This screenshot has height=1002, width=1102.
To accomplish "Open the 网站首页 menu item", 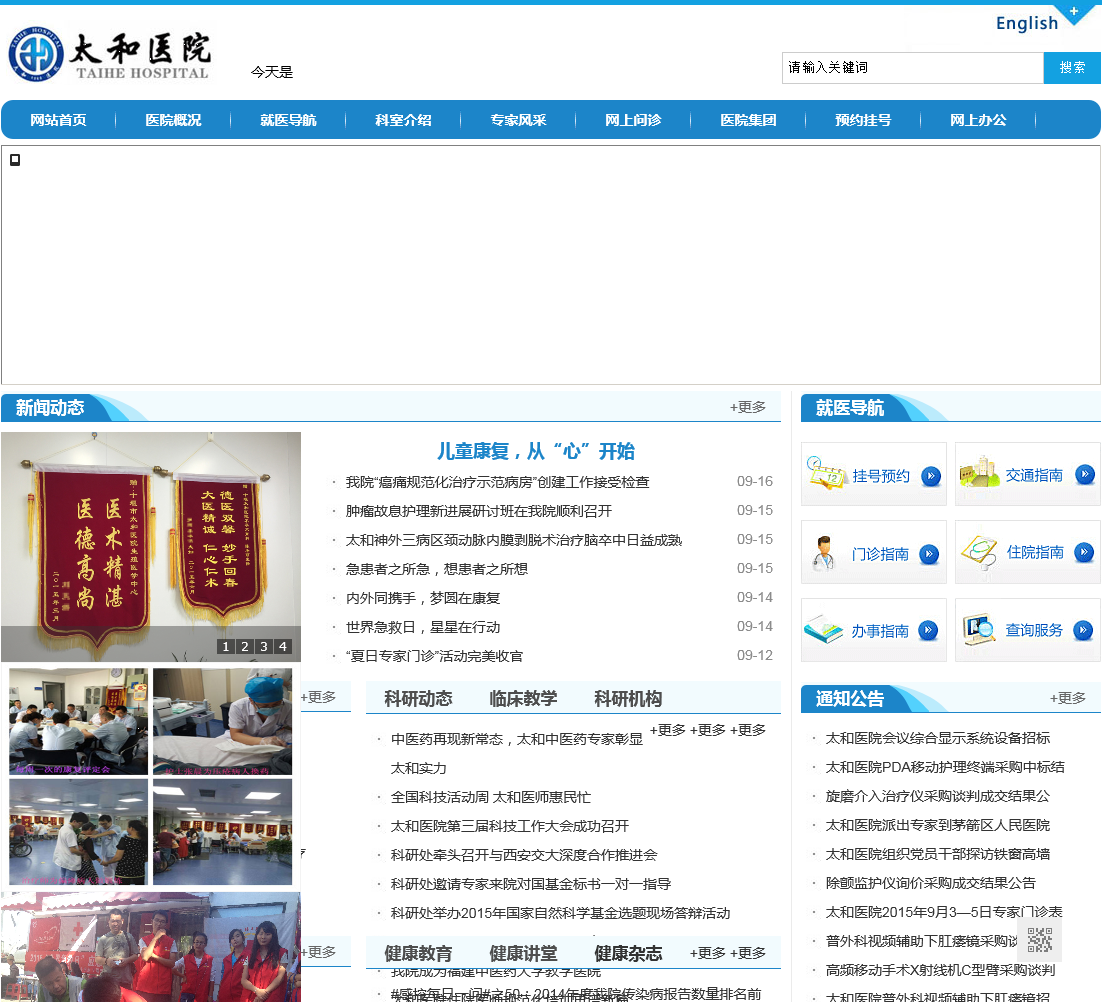I will [x=58, y=120].
